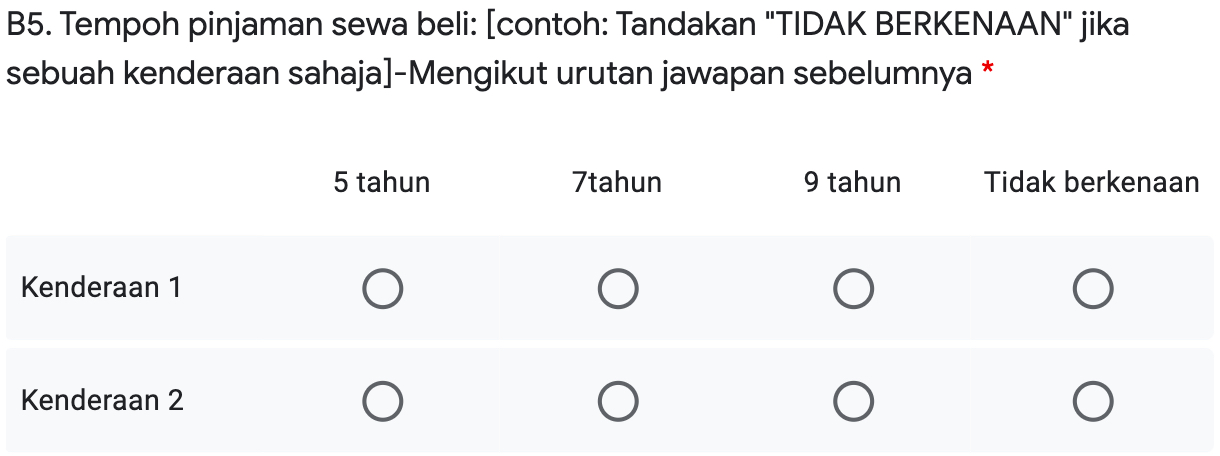Click the "7tahun" column header
The image size is (1220, 456).
pos(617,183)
